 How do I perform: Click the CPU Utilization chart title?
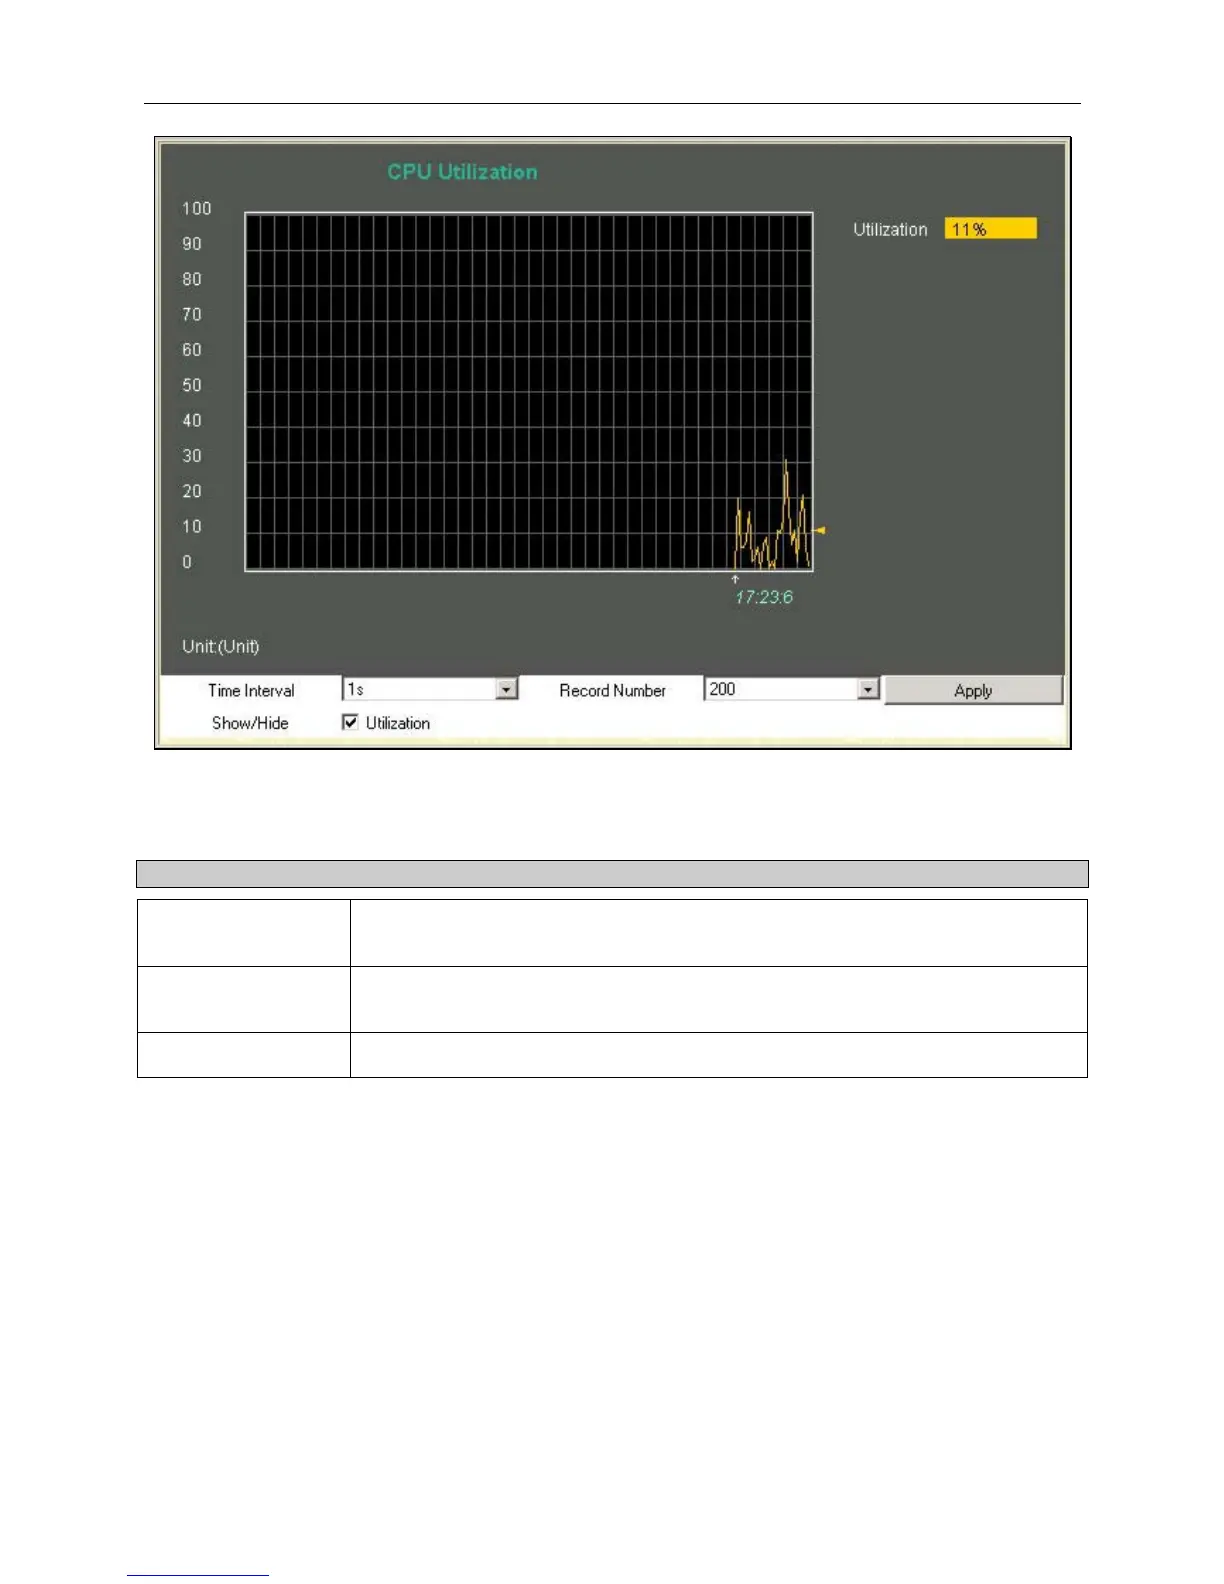462,172
